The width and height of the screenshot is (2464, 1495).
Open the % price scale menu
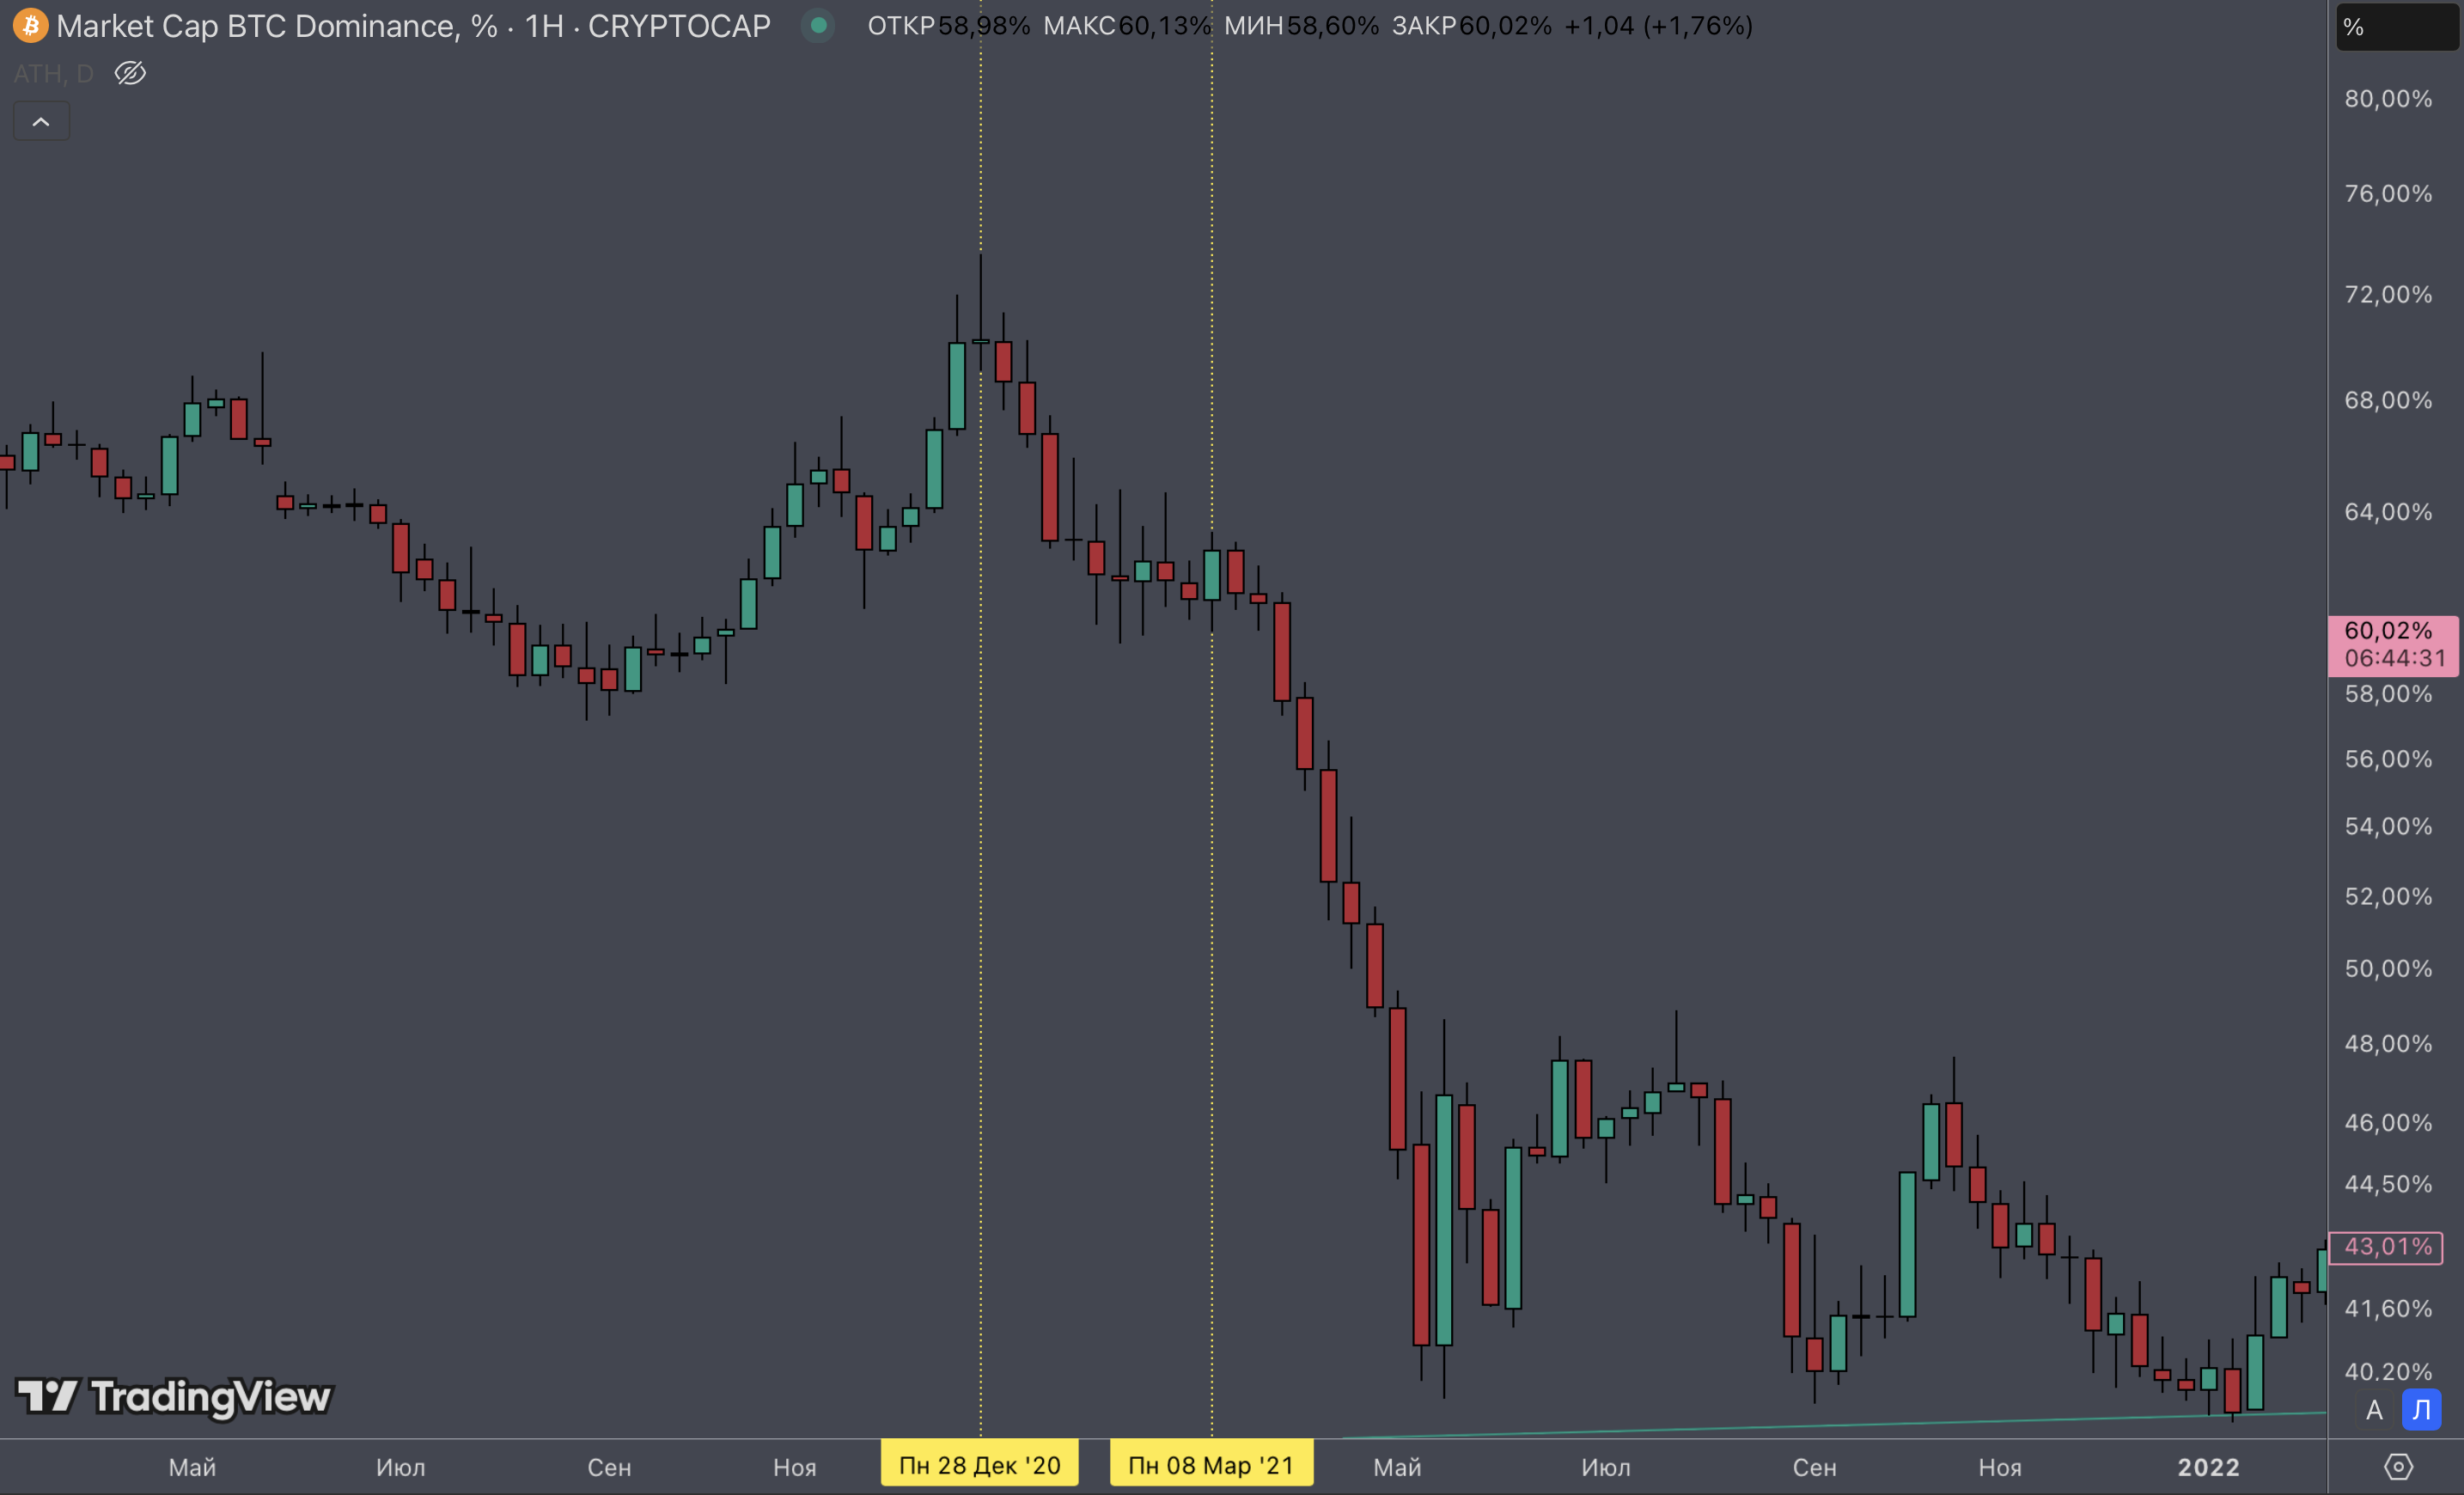click(2396, 27)
